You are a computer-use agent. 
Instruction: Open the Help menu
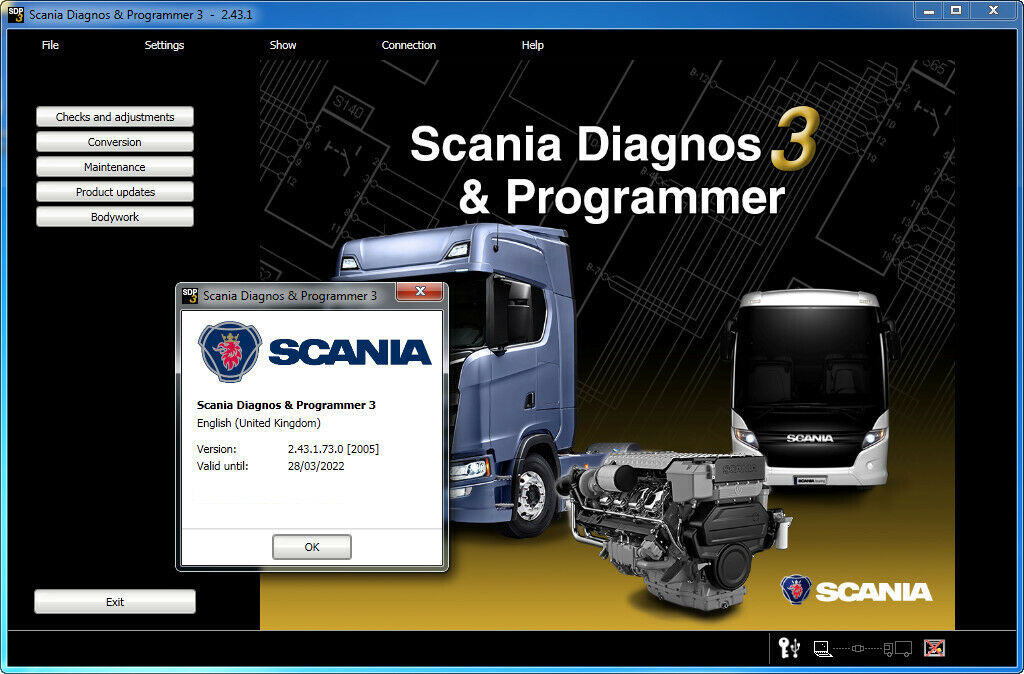[532, 45]
